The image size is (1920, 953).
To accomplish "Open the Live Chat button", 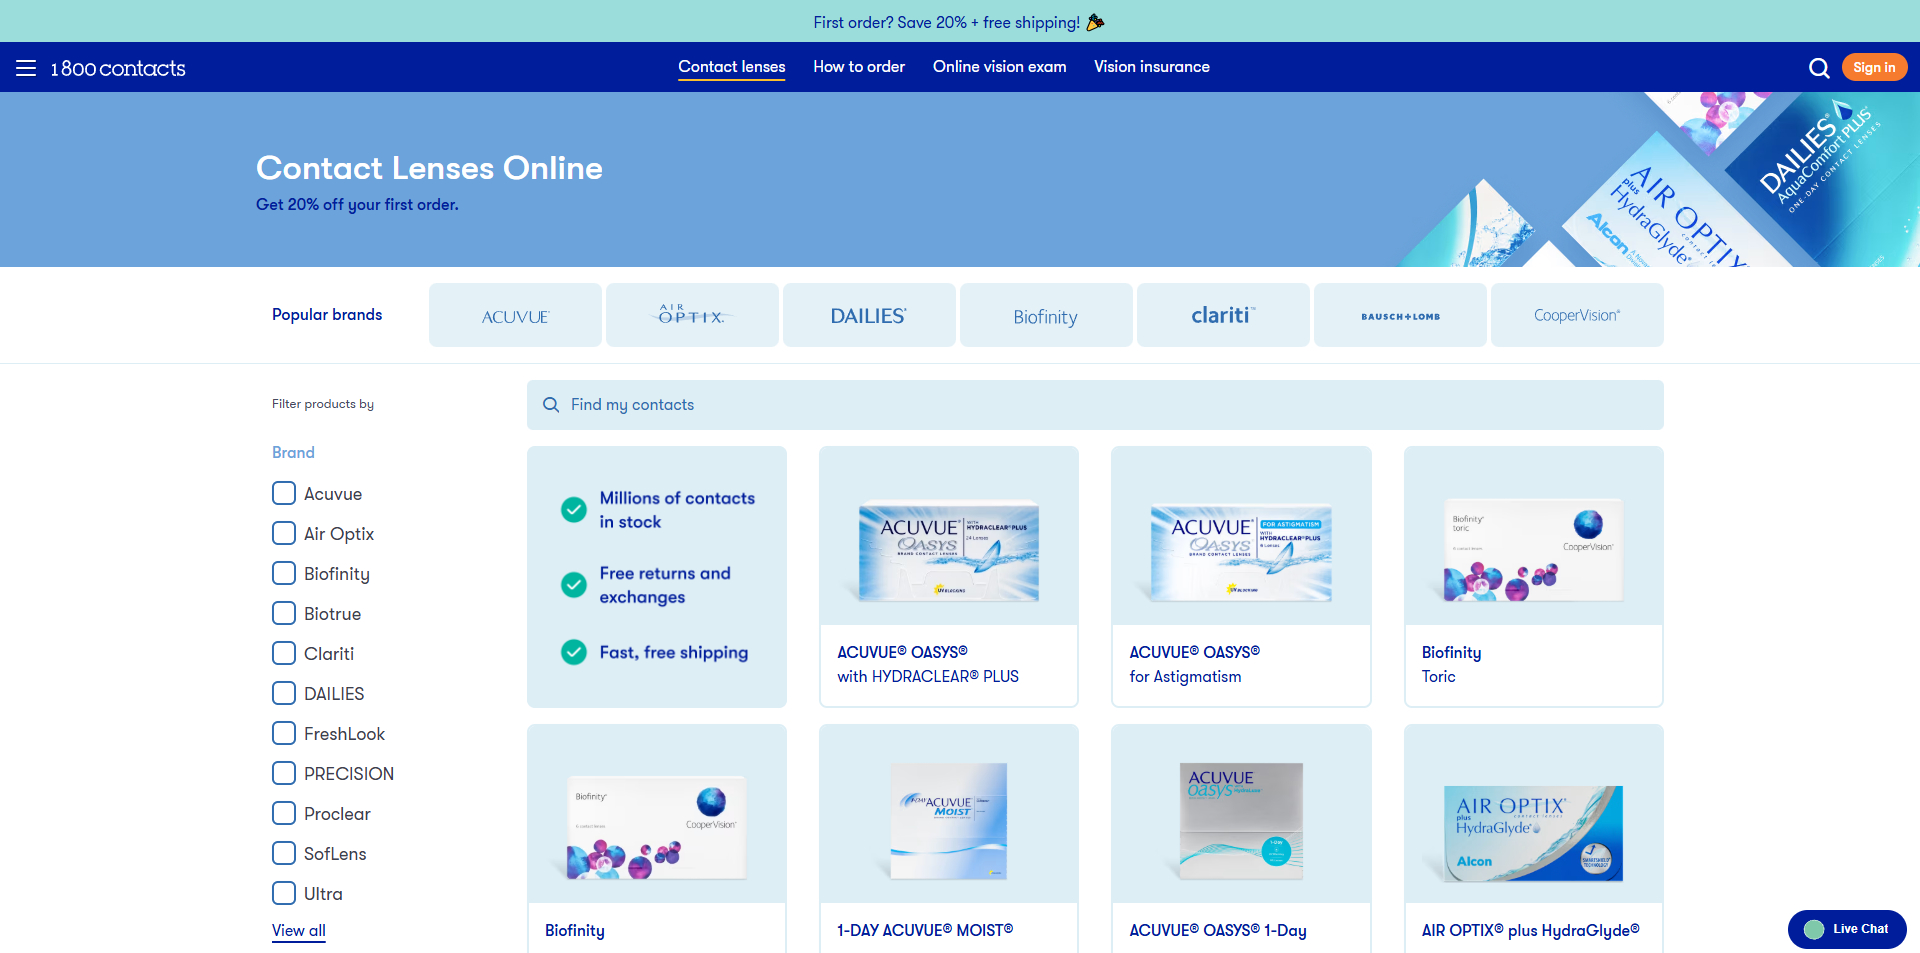I will click(x=1846, y=929).
